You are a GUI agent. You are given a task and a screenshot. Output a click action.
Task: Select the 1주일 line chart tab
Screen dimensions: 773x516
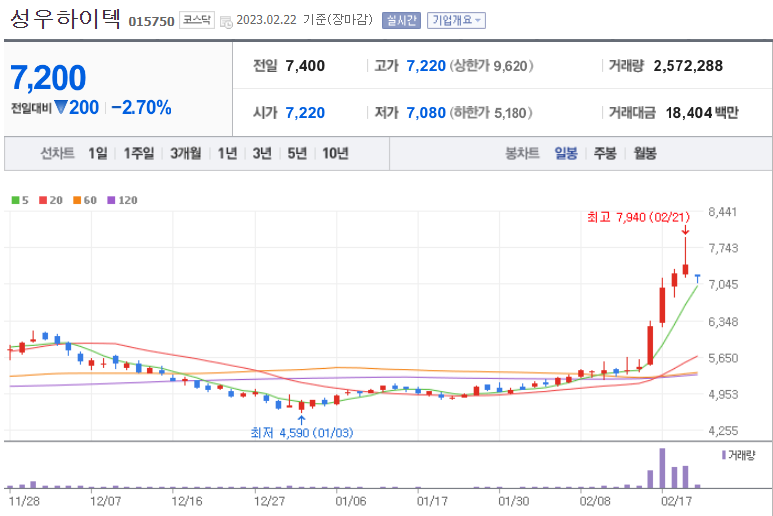point(139,153)
